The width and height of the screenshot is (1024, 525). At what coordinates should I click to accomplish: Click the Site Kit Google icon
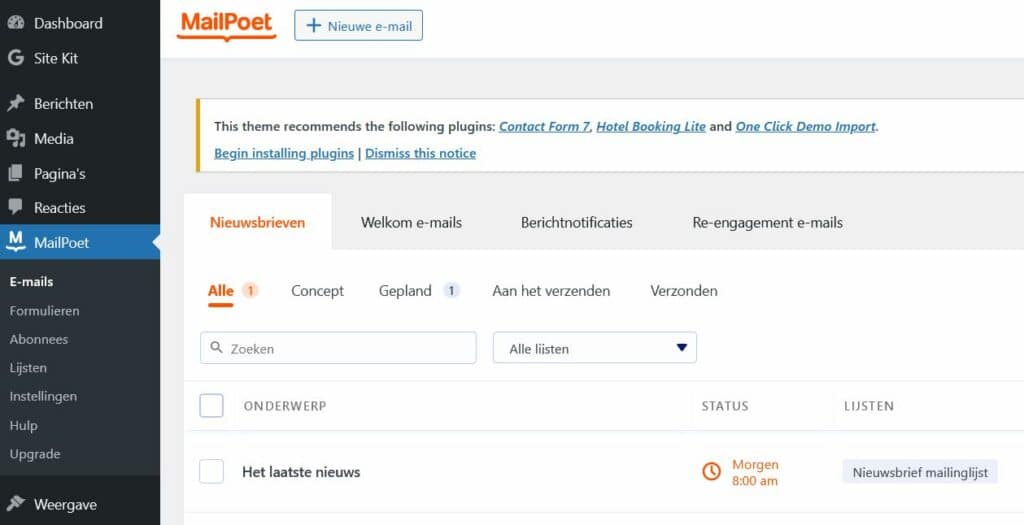coord(16,58)
